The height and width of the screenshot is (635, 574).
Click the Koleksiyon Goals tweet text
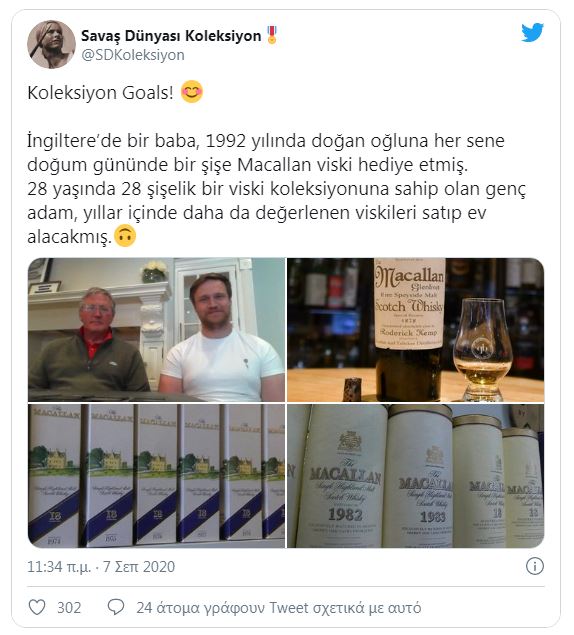pos(100,92)
